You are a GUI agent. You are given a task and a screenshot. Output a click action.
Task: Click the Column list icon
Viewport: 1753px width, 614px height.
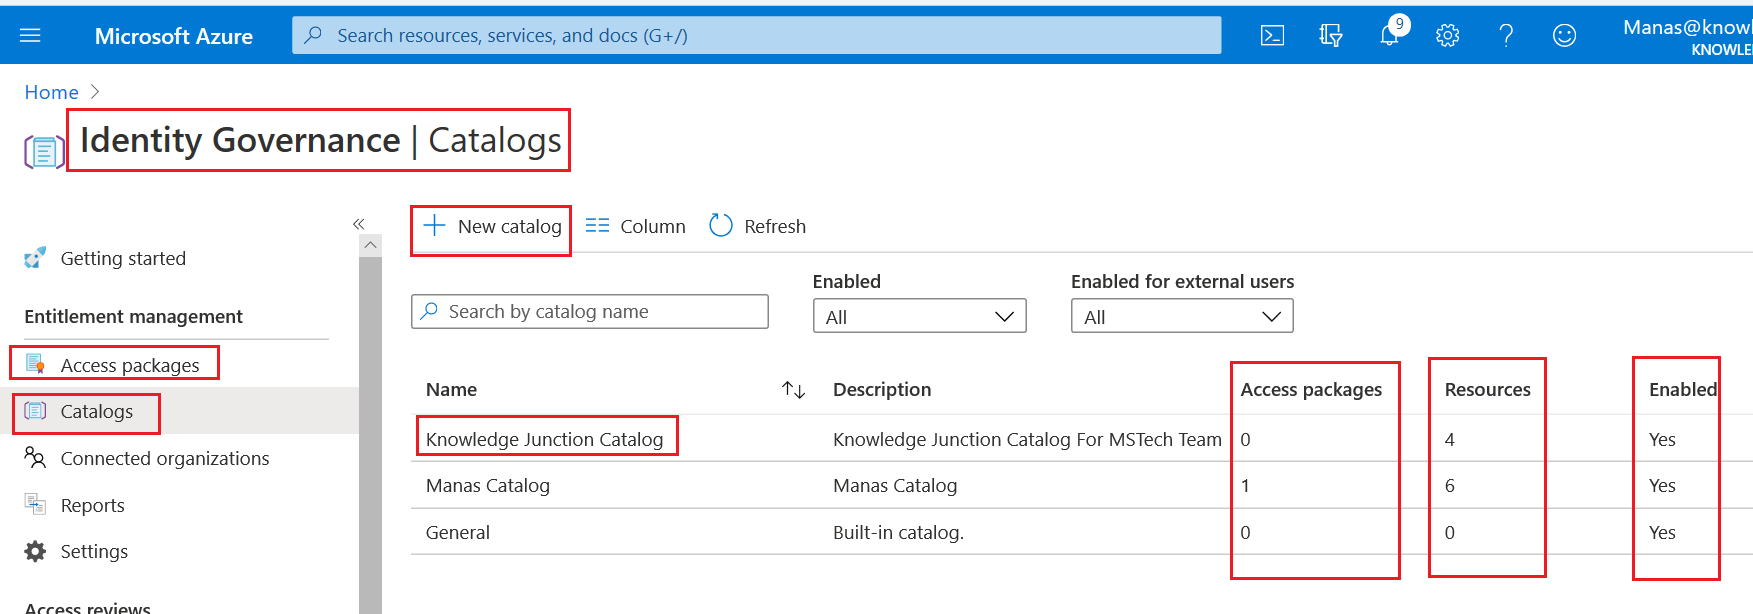coord(597,225)
